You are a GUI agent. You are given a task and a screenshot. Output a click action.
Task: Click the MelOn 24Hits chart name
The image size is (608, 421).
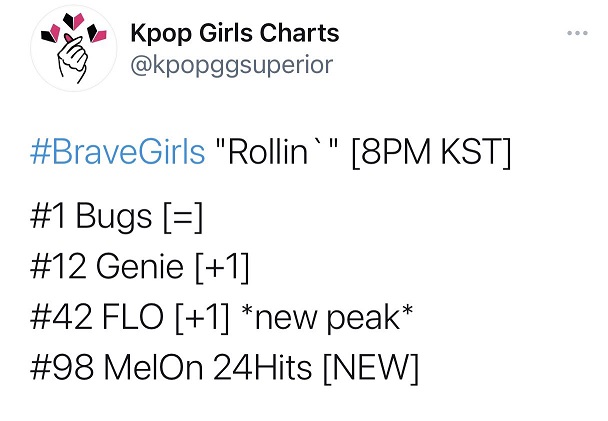(207, 368)
